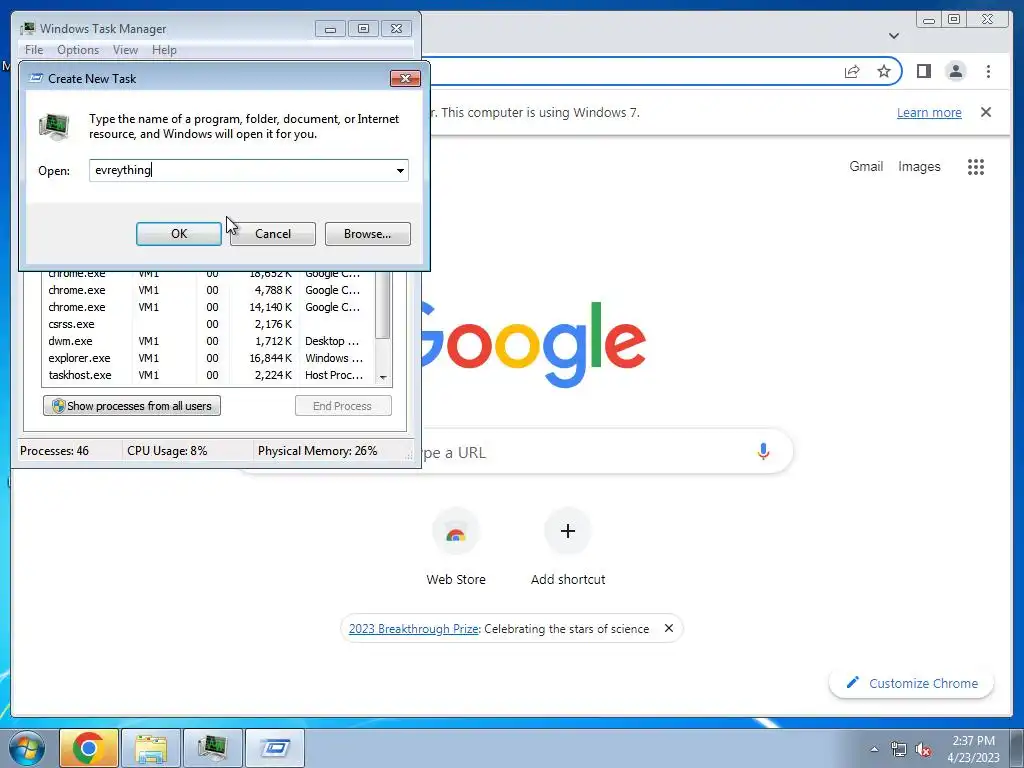Viewport: 1024px width, 768px height.
Task: Click Show processes from all users
Action: (132, 406)
